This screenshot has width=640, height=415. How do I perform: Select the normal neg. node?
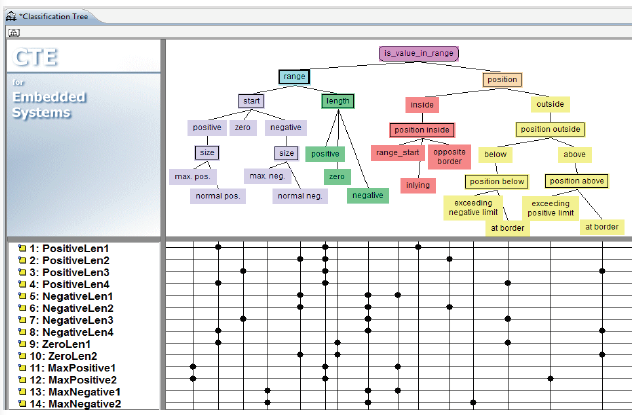[300, 196]
